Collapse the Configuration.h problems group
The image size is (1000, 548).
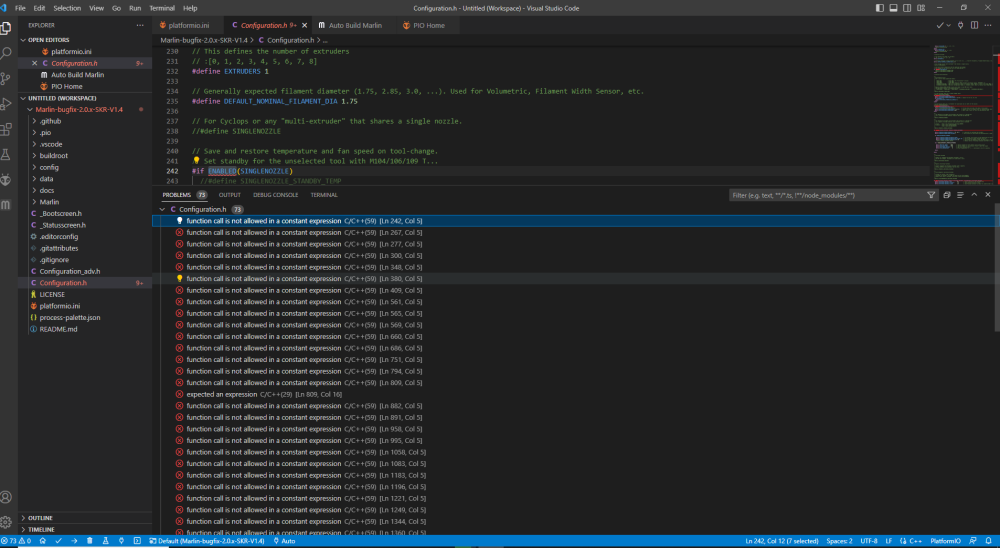click(163, 209)
